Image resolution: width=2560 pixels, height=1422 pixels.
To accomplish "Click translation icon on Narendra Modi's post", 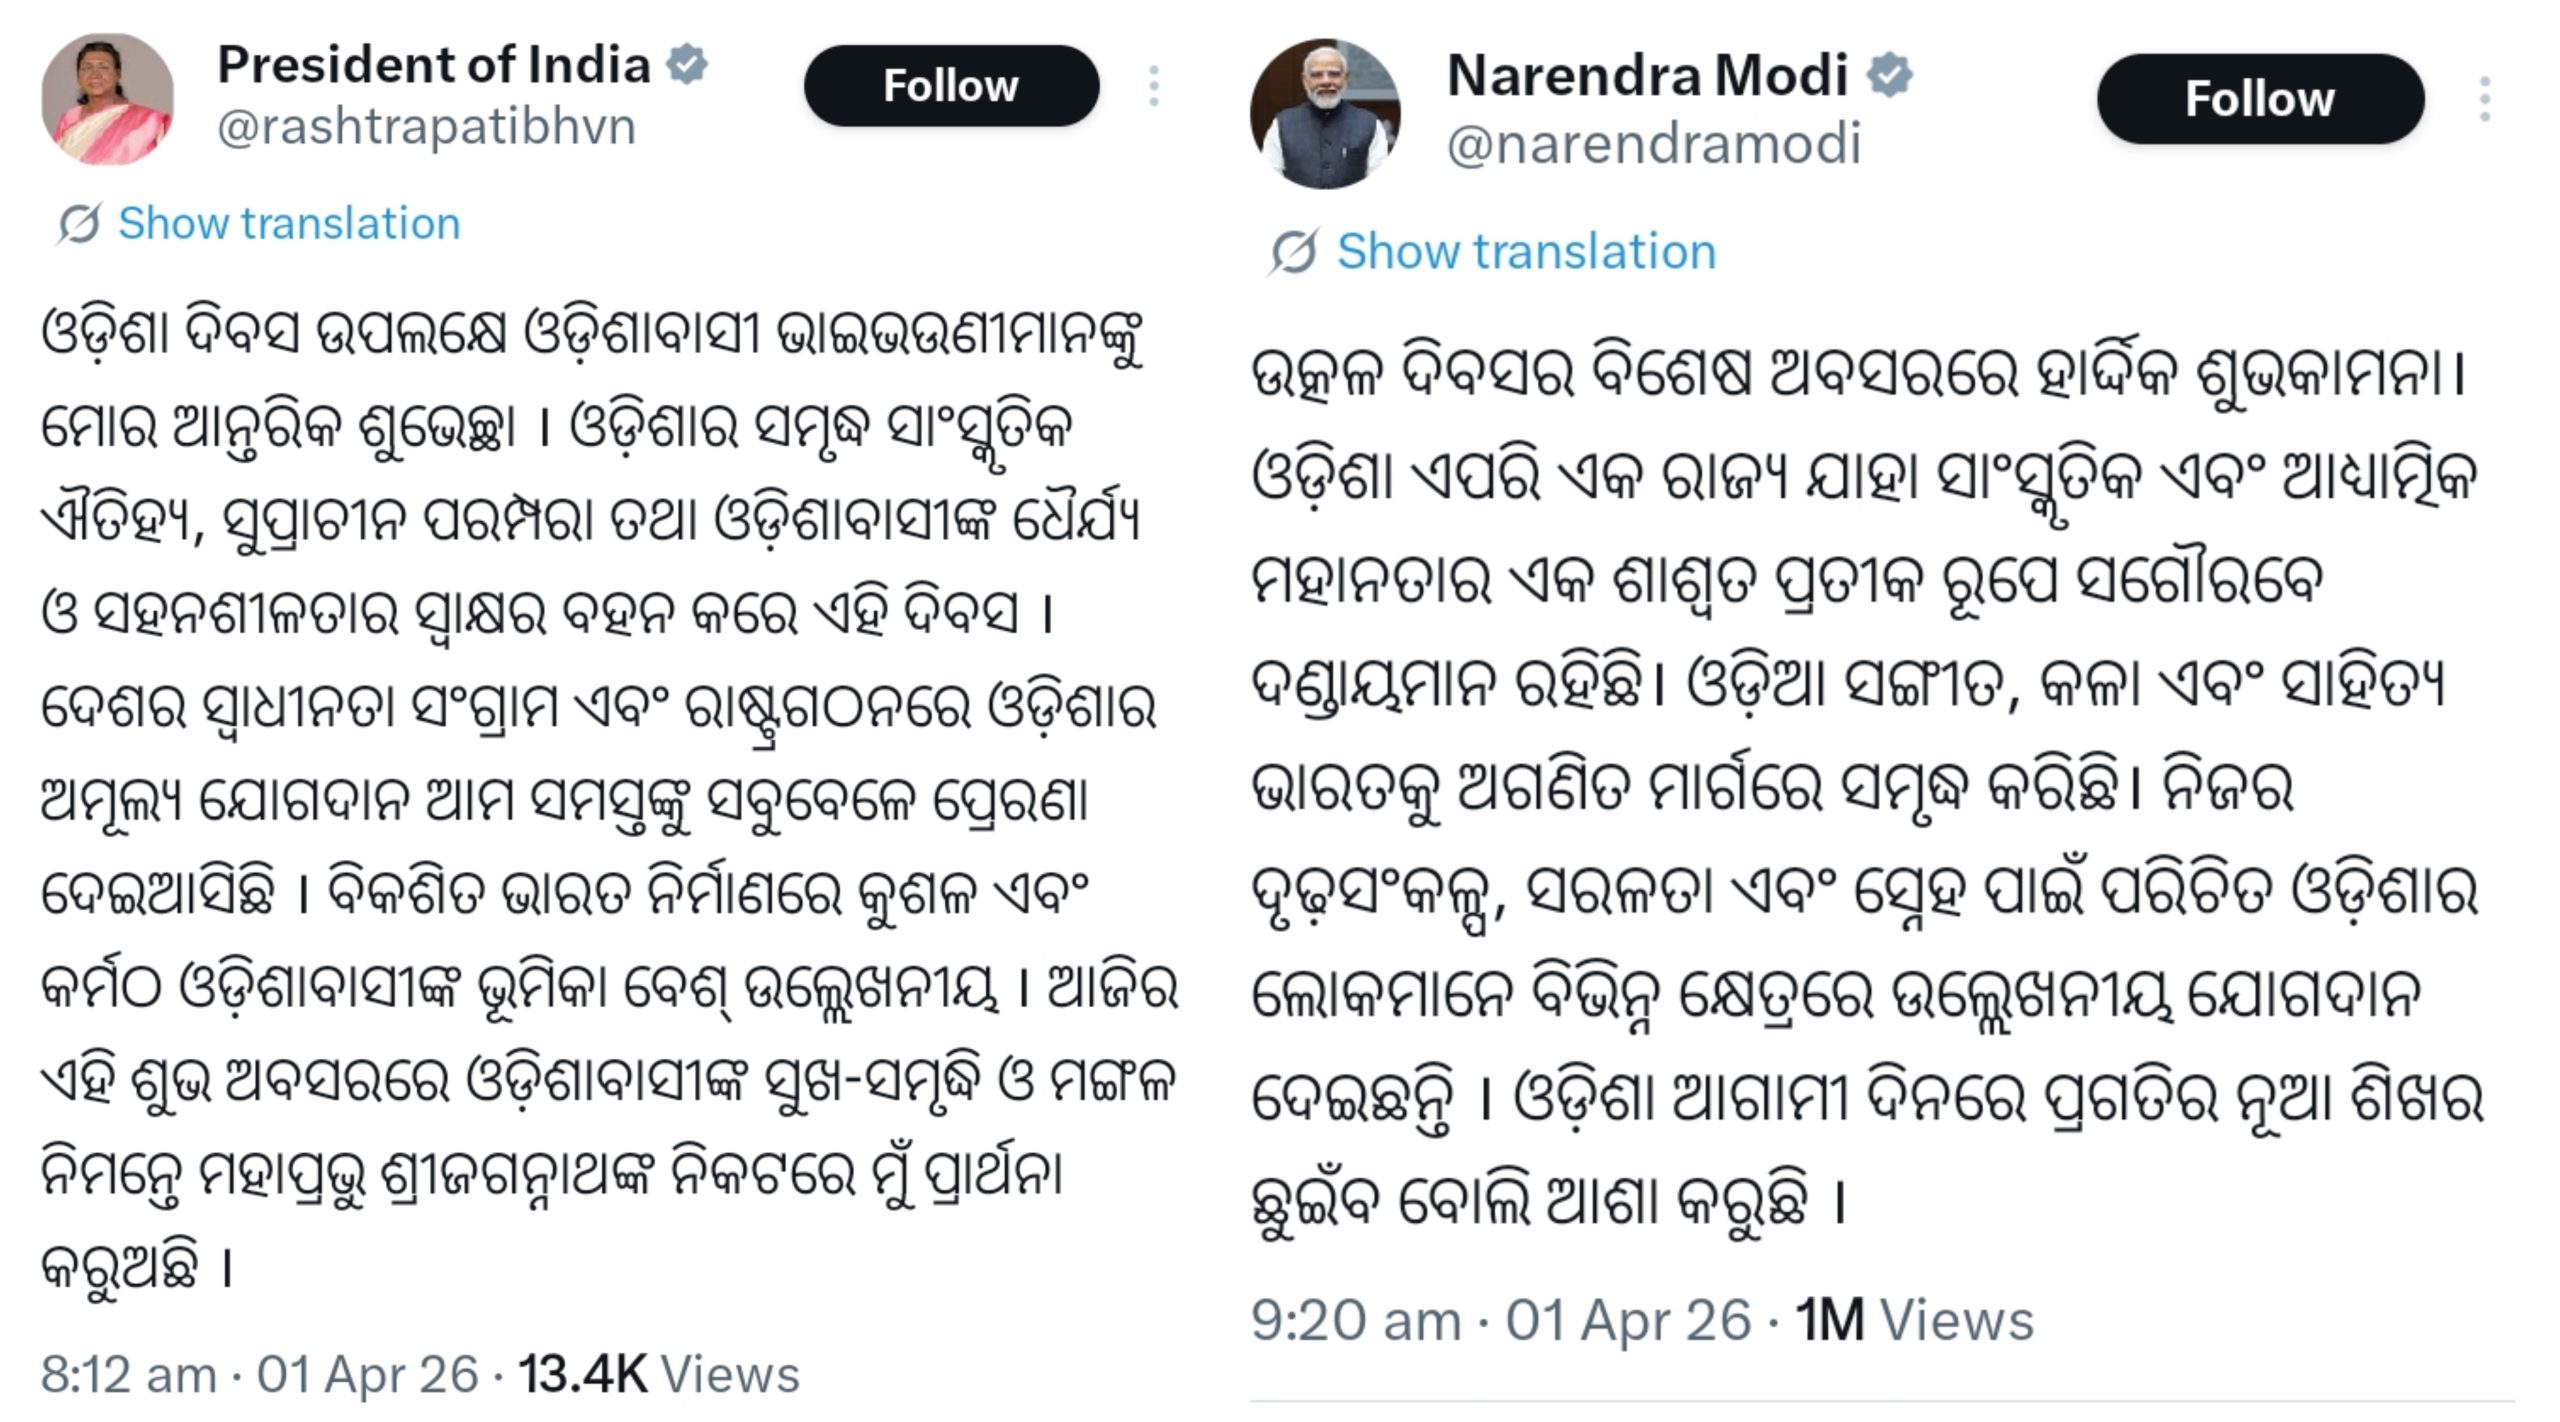I will [1294, 252].
